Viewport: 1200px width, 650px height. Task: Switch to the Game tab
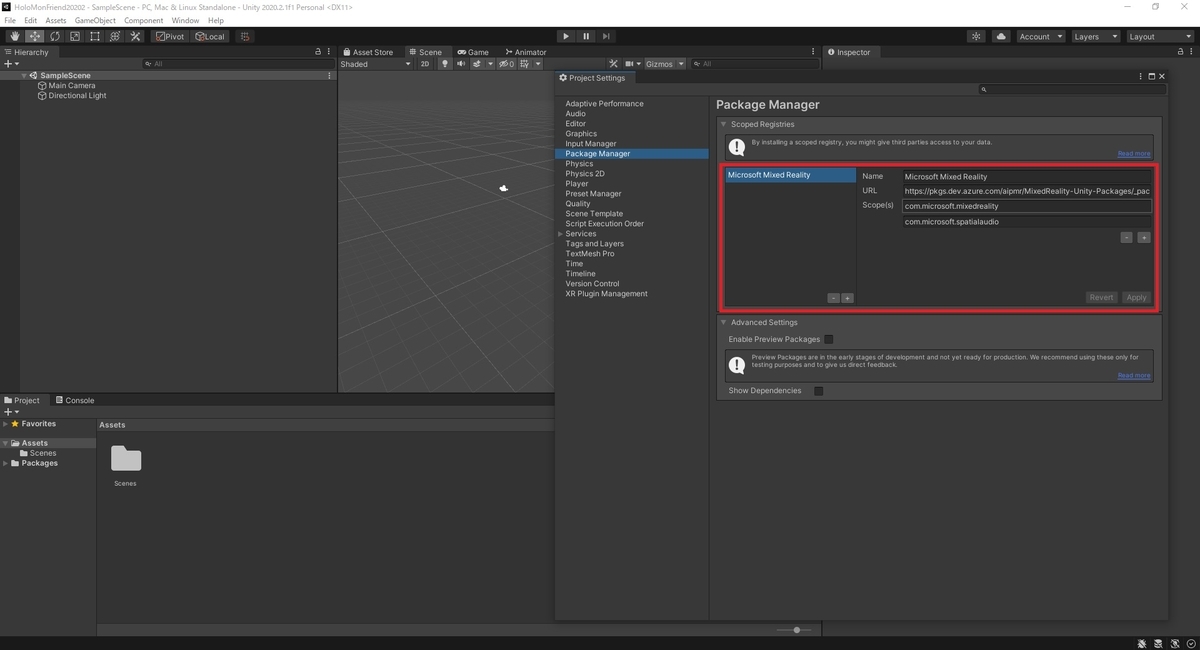tap(473, 52)
